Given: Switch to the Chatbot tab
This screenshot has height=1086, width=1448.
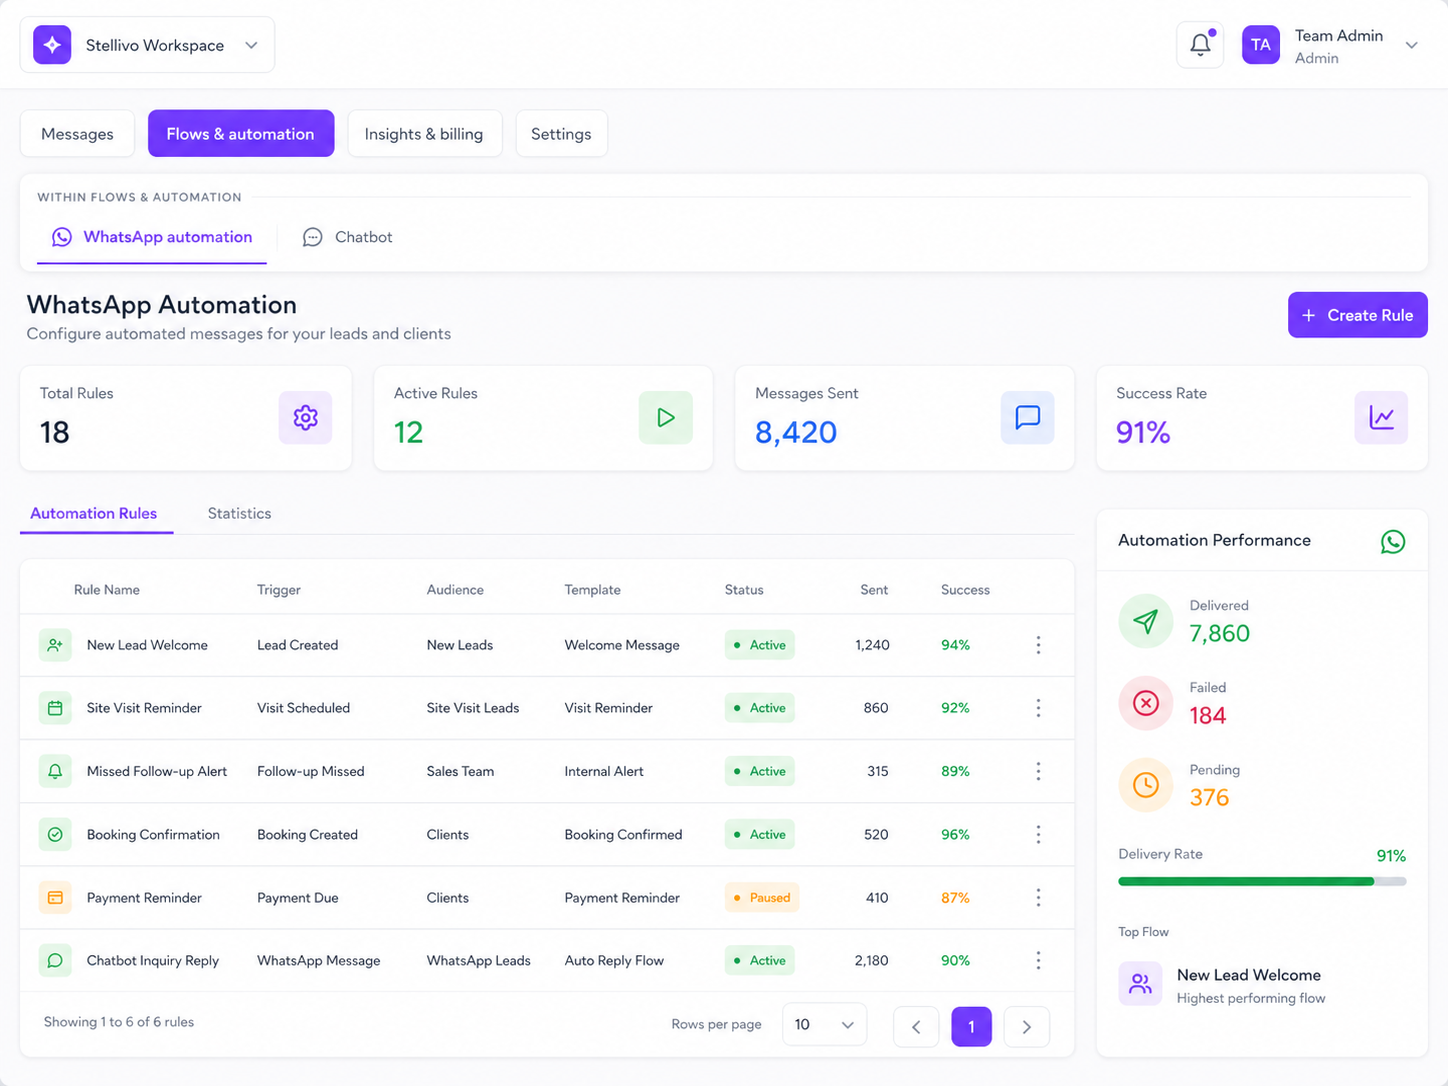Looking at the screenshot, I should click(x=348, y=237).
